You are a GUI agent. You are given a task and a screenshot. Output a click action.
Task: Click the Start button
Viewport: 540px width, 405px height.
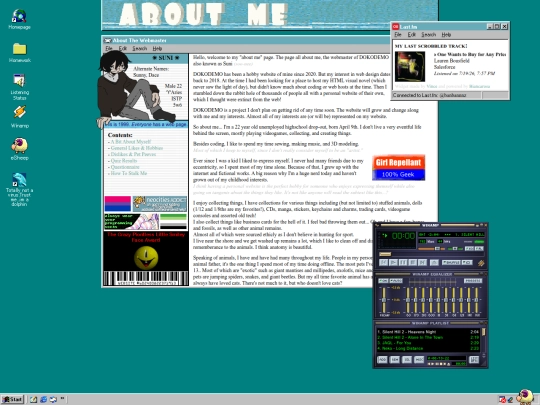[12, 399]
